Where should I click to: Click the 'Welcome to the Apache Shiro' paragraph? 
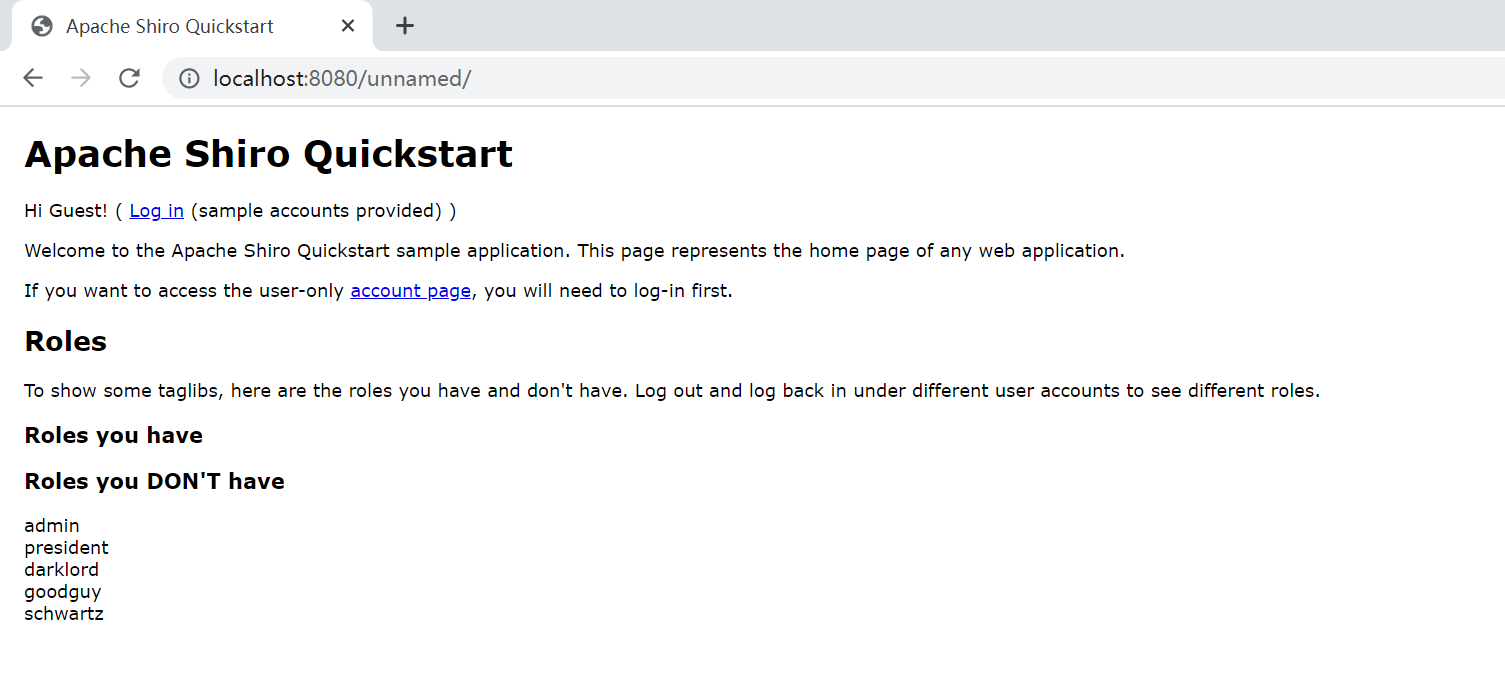coord(574,251)
